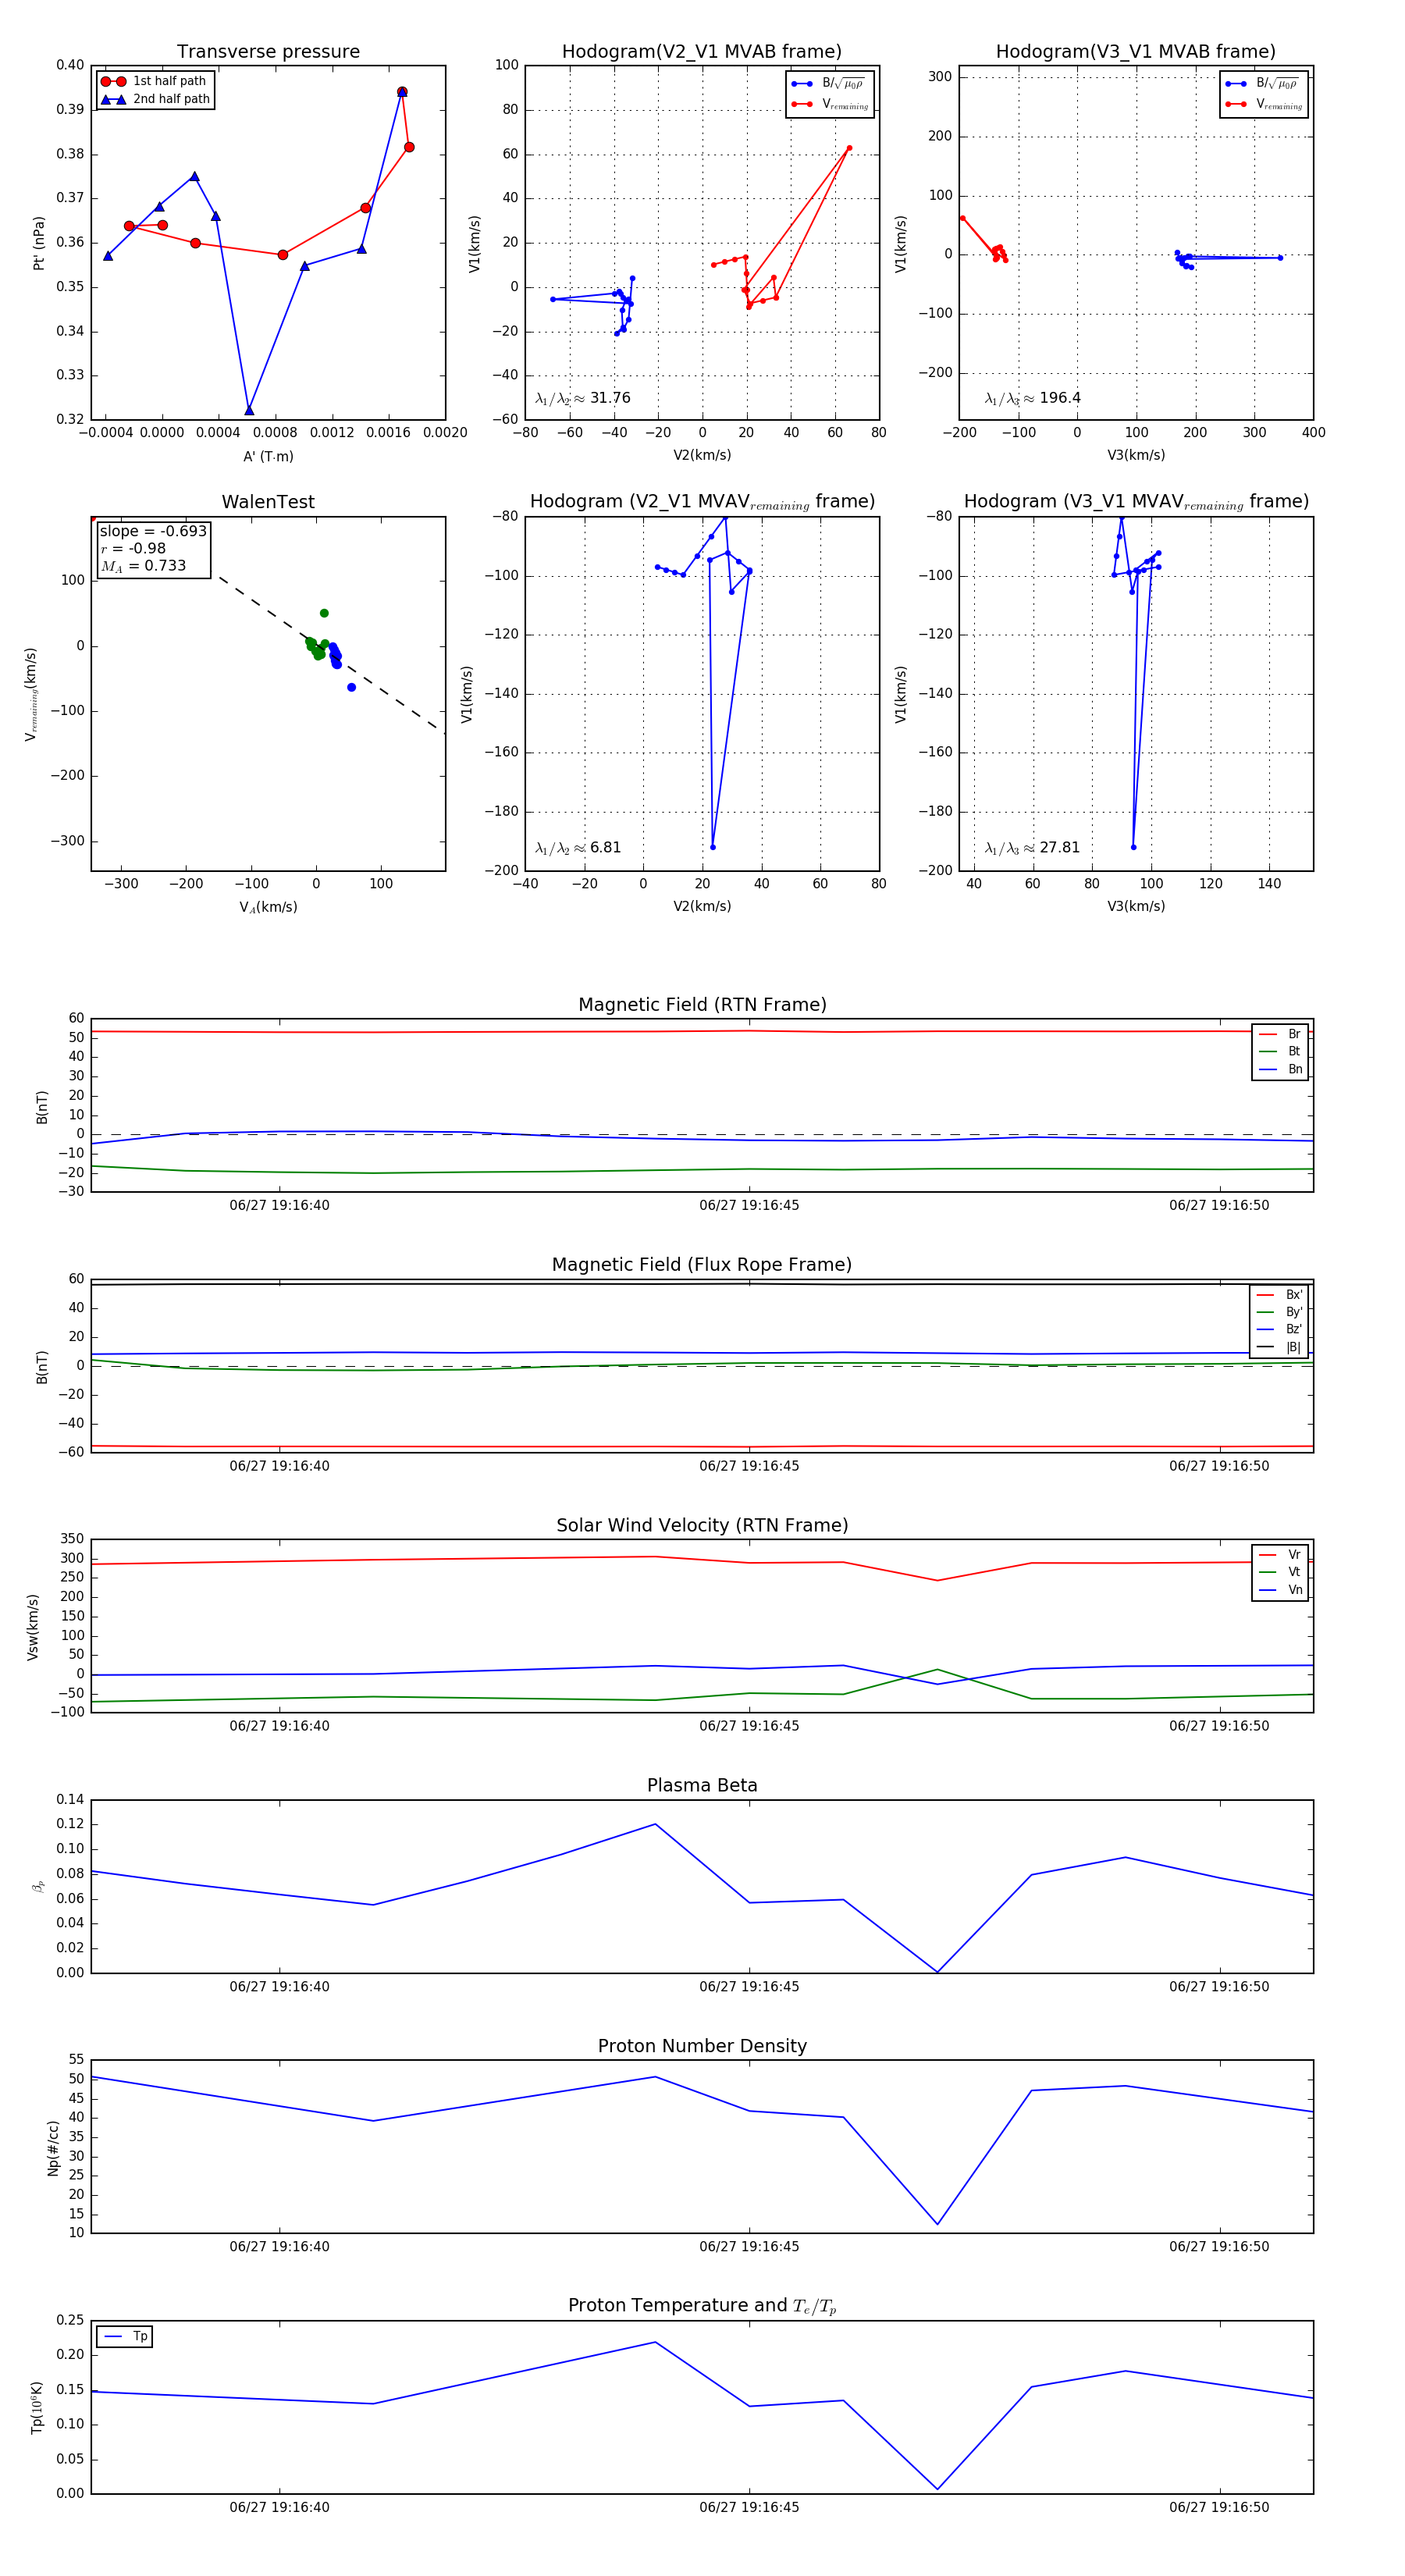The height and width of the screenshot is (2576, 1405).
Task: Click the Plasma Beta chart title
Action: pyautogui.click(x=702, y=1785)
